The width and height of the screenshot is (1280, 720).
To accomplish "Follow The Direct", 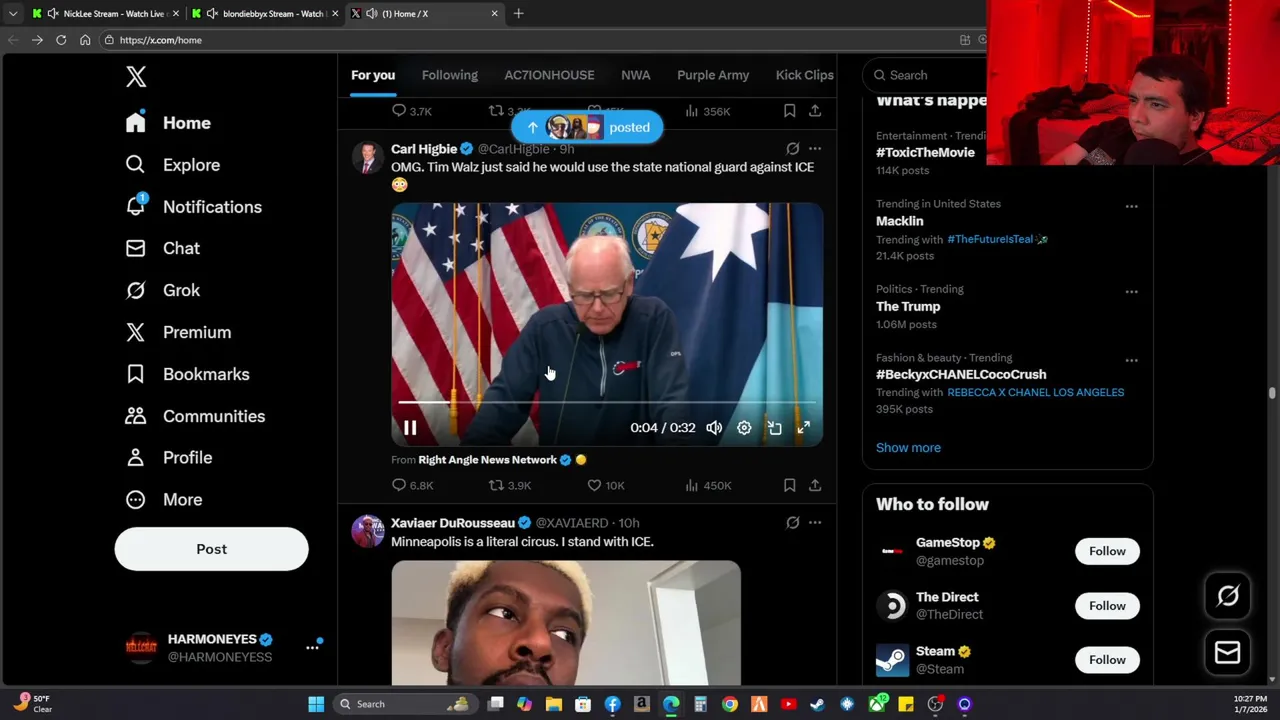I will click(x=1107, y=606).
